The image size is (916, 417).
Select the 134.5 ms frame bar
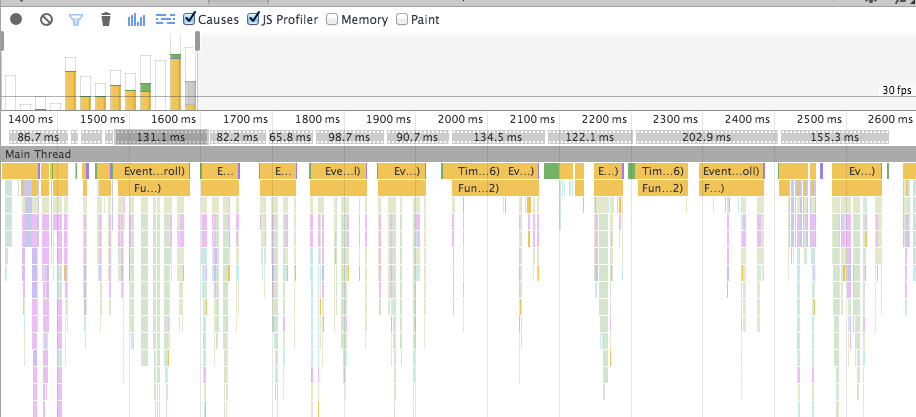(498, 137)
